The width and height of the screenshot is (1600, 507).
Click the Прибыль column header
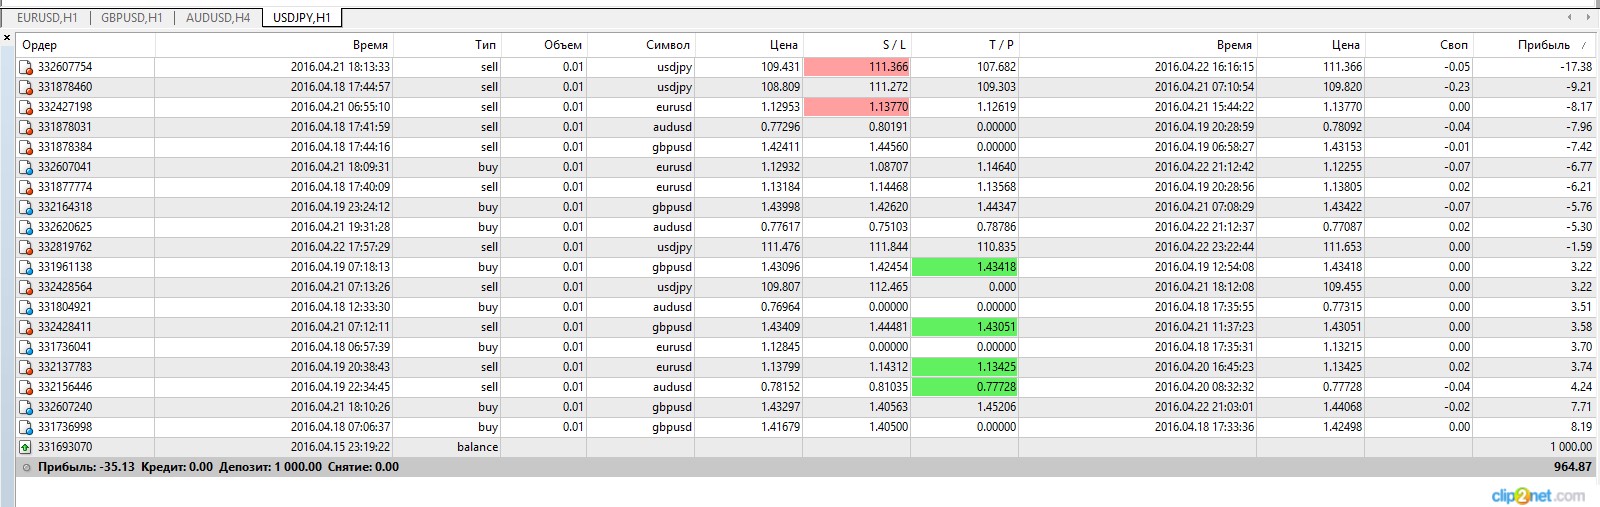point(1536,45)
